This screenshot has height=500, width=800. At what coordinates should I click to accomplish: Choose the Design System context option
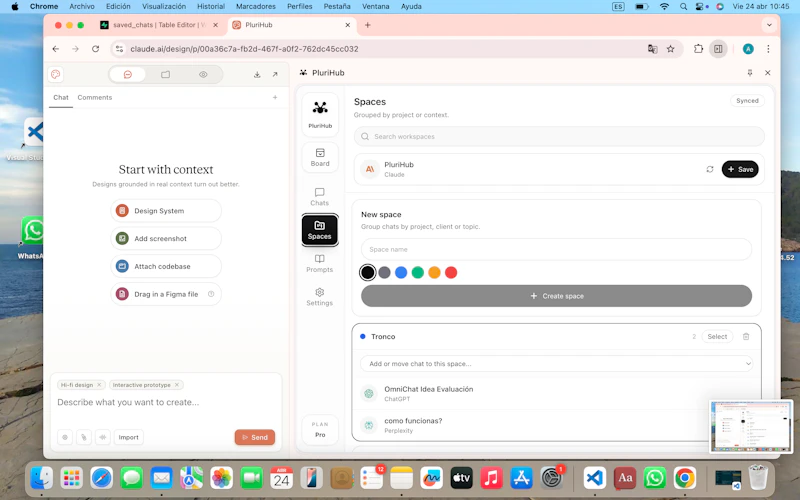[166, 211]
